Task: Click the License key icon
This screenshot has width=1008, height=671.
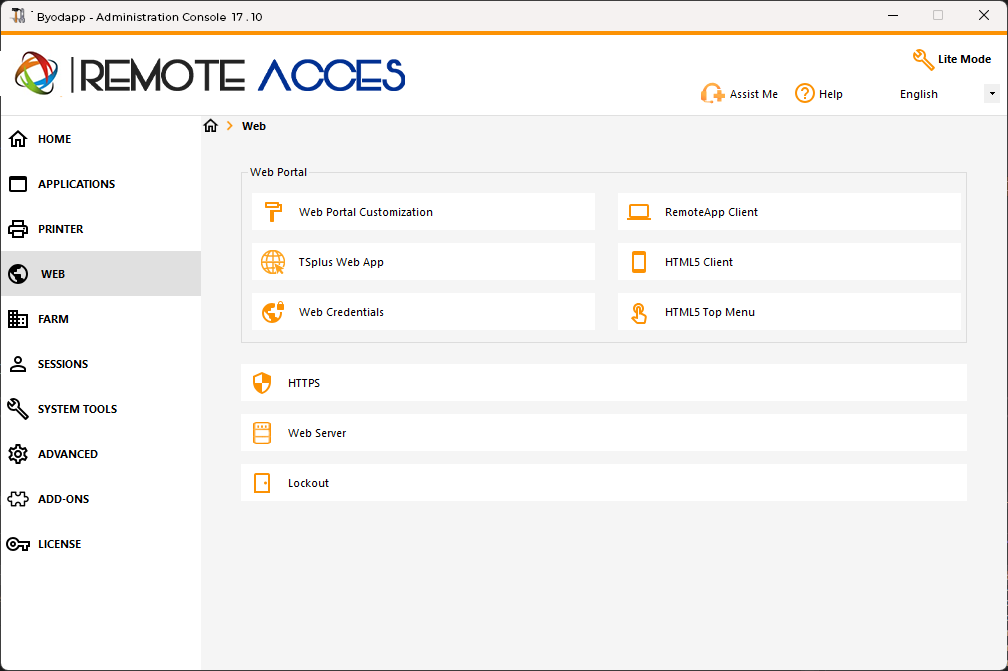Action: 18,544
